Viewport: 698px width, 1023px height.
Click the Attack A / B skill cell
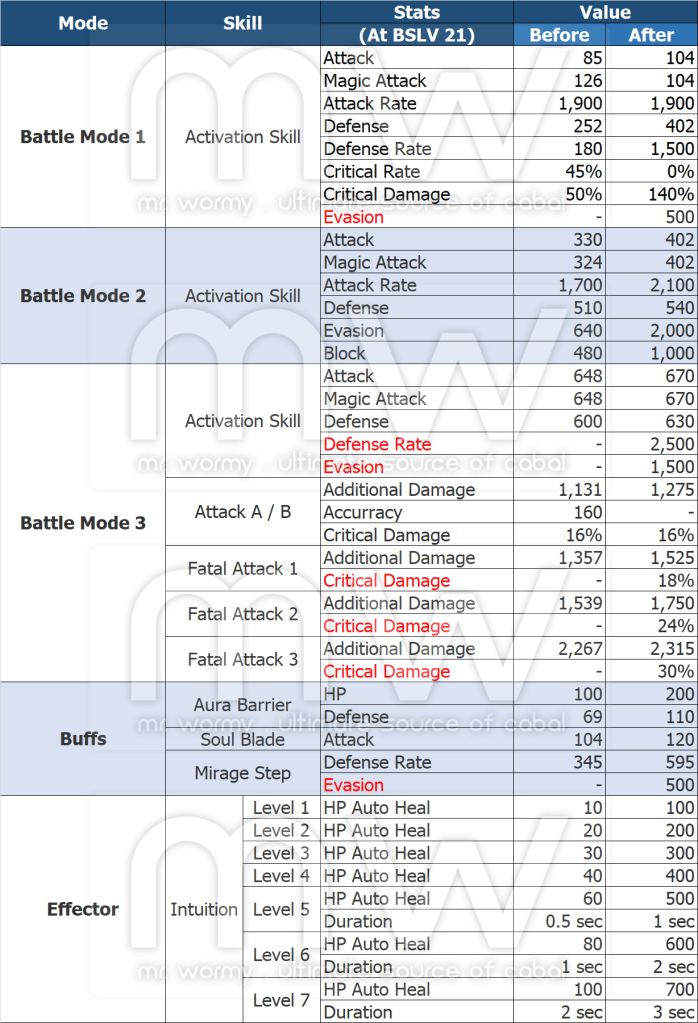pyautogui.click(x=243, y=512)
